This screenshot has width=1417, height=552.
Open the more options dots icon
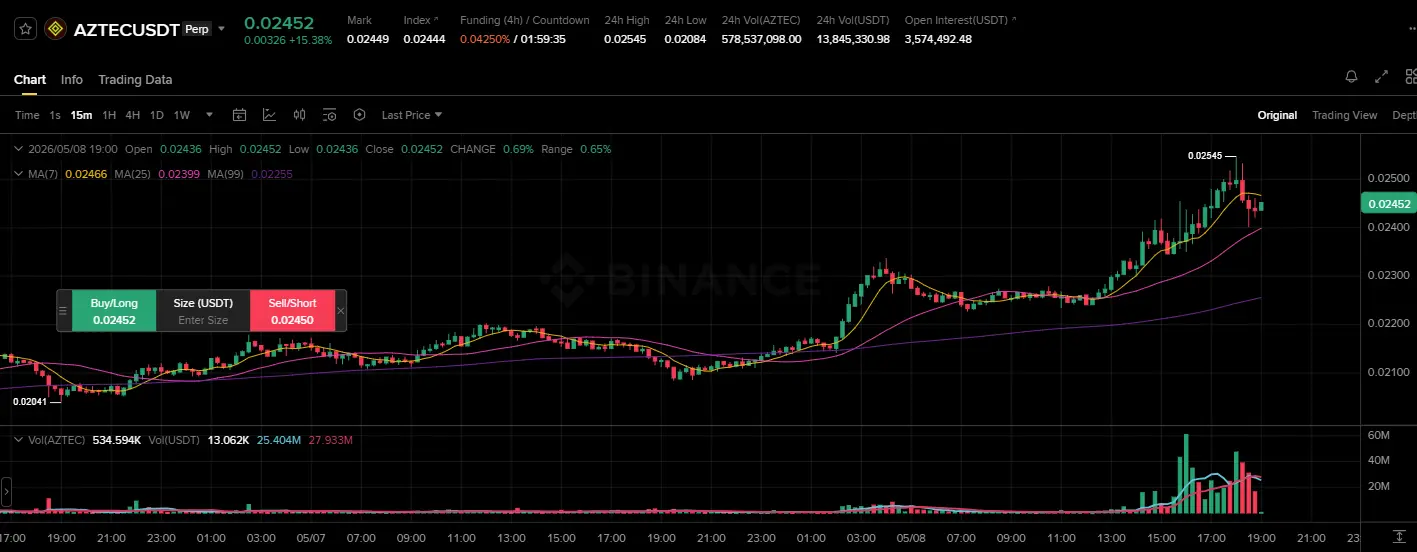pos(1411,29)
